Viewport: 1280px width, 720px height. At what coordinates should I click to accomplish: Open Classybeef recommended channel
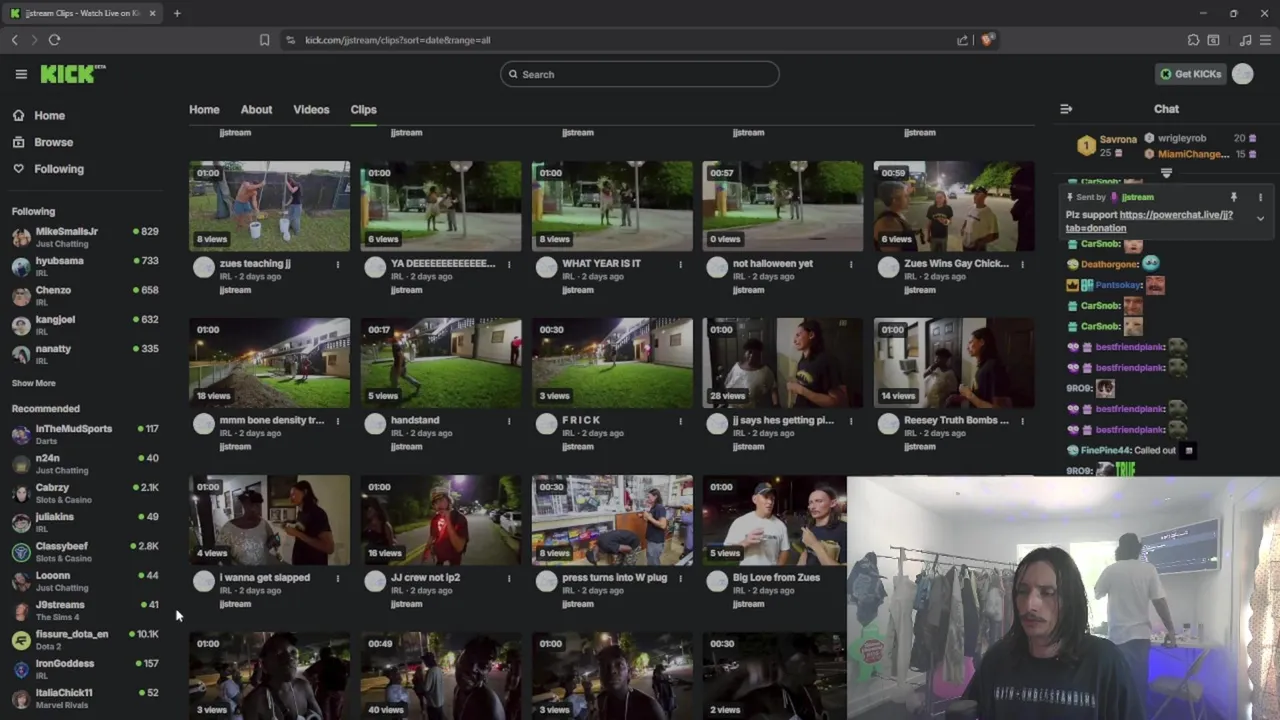click(85, 552)
